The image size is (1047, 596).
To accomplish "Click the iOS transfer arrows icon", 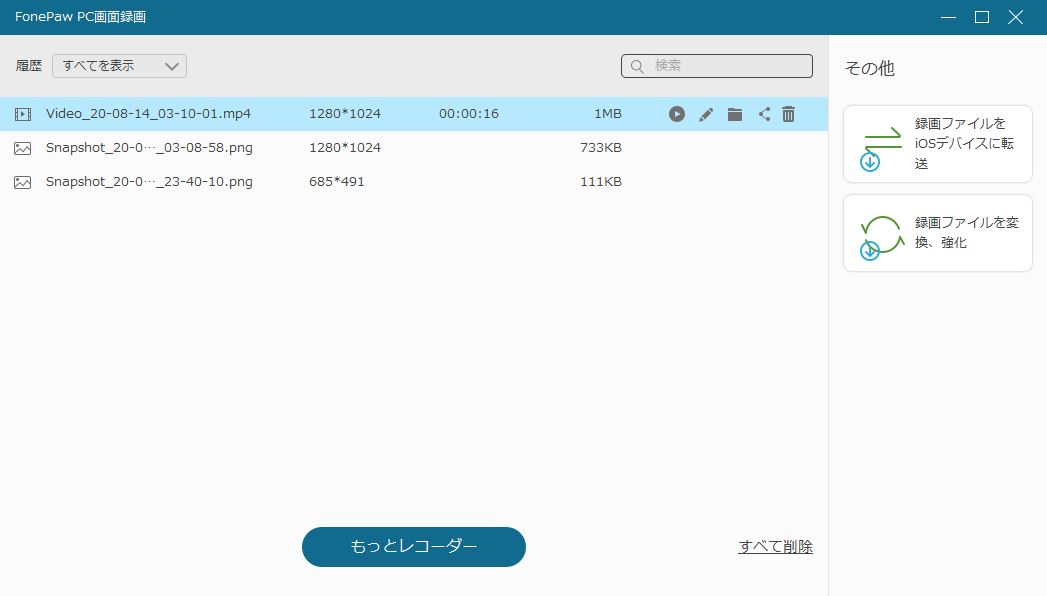I will 880,150.
